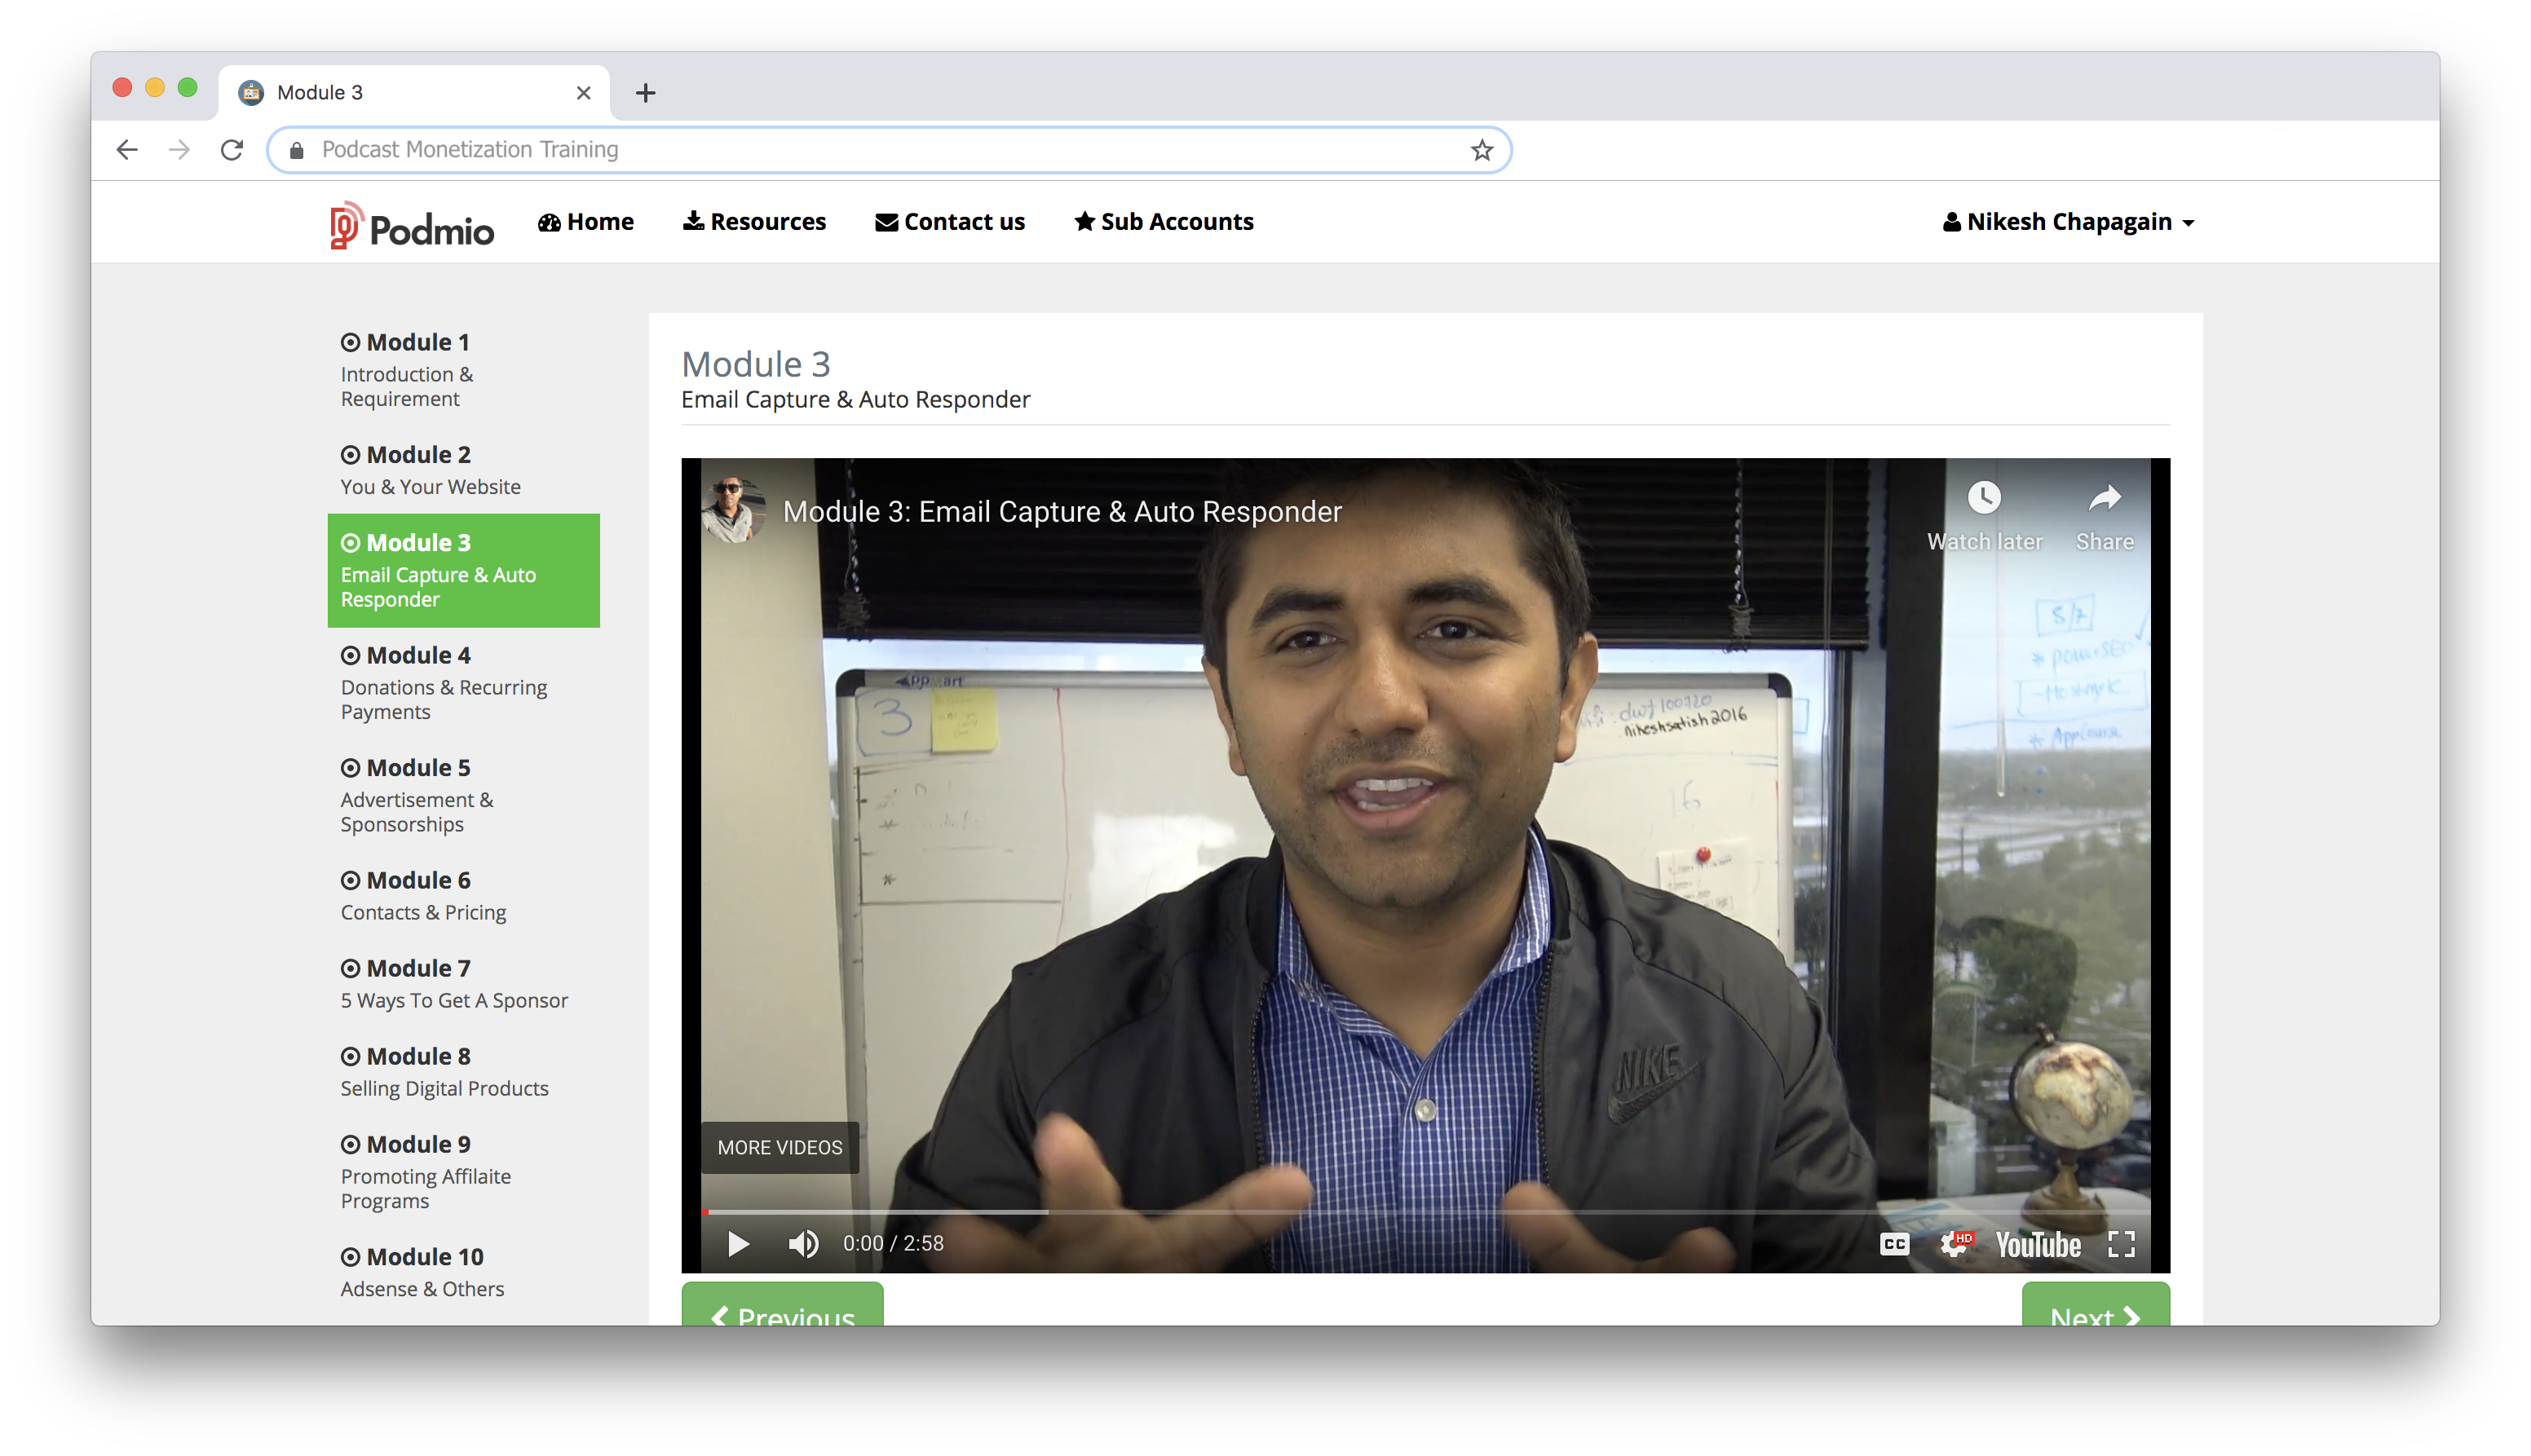The width and height of the screenshot is (2531, 1456).
Task: Click the browser back arrow
Action: [x=127, y=150]
